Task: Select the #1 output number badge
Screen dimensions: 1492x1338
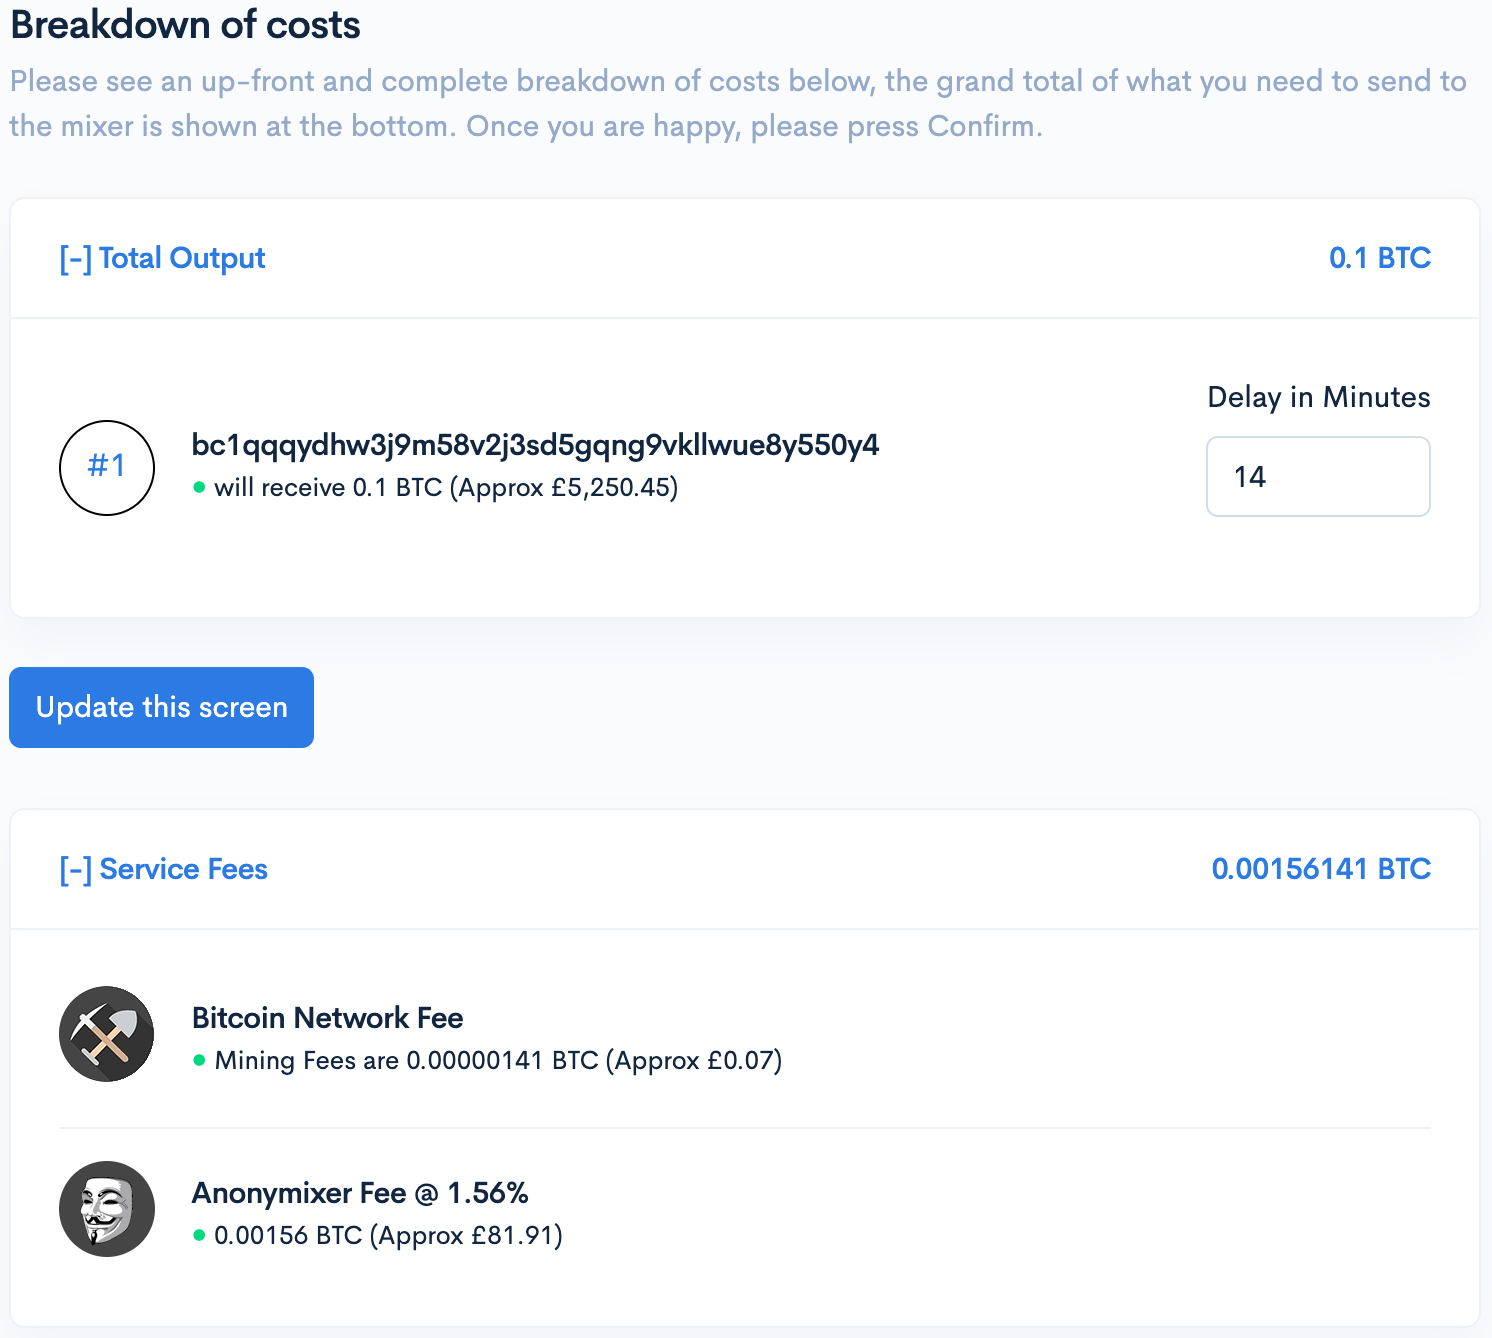Action: pos(106,467)
